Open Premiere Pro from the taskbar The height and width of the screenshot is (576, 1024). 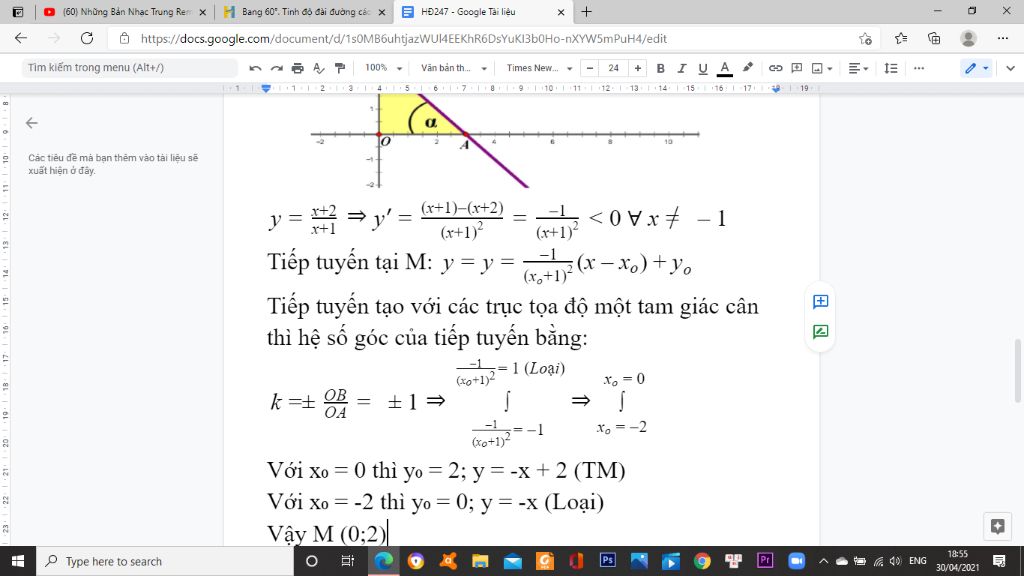coord(765,561)
